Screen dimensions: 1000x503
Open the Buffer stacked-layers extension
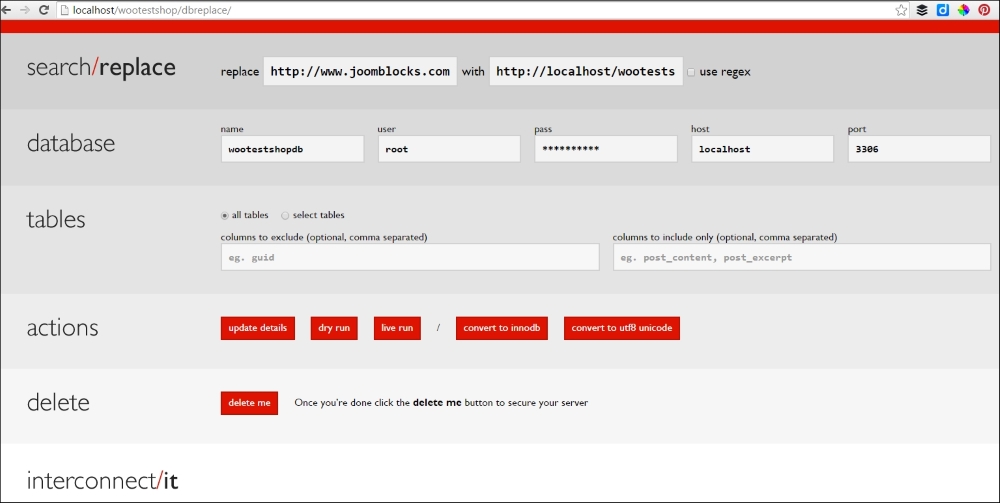pyautogui.click(x=922, y=10)
